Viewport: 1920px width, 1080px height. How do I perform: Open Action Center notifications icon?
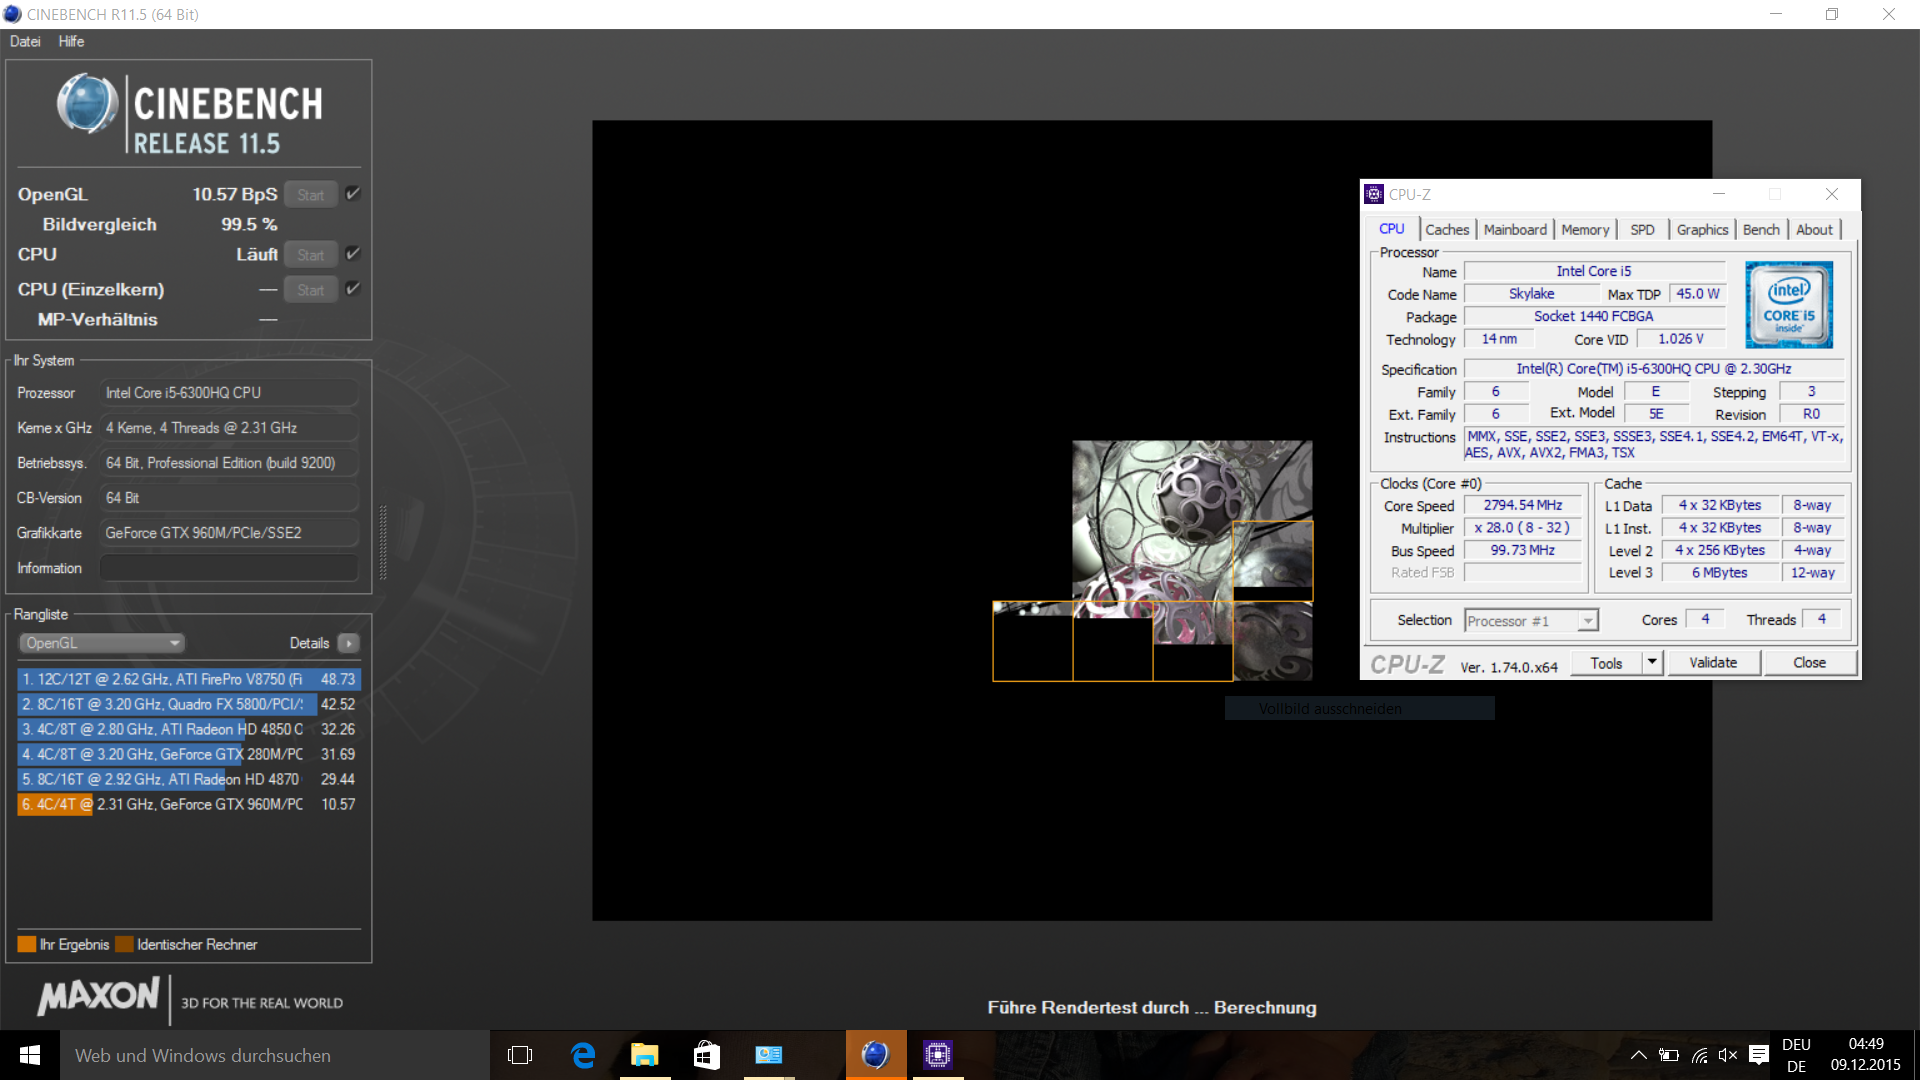click(1758, 1055)
